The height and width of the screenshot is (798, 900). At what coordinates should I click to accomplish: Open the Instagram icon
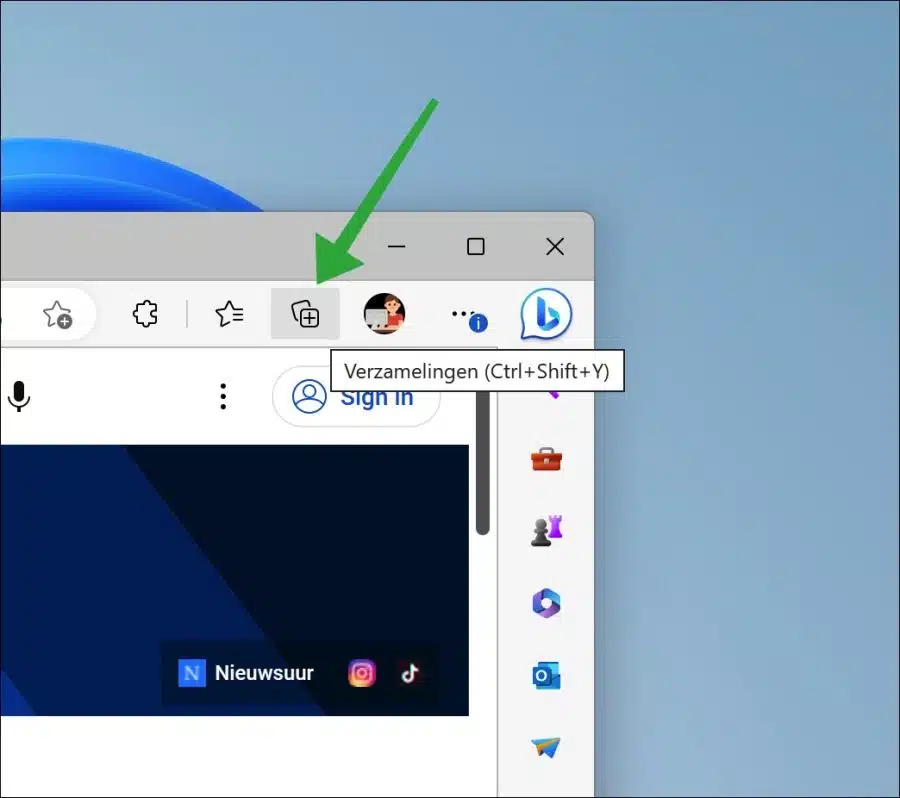[x=362, y=673]
